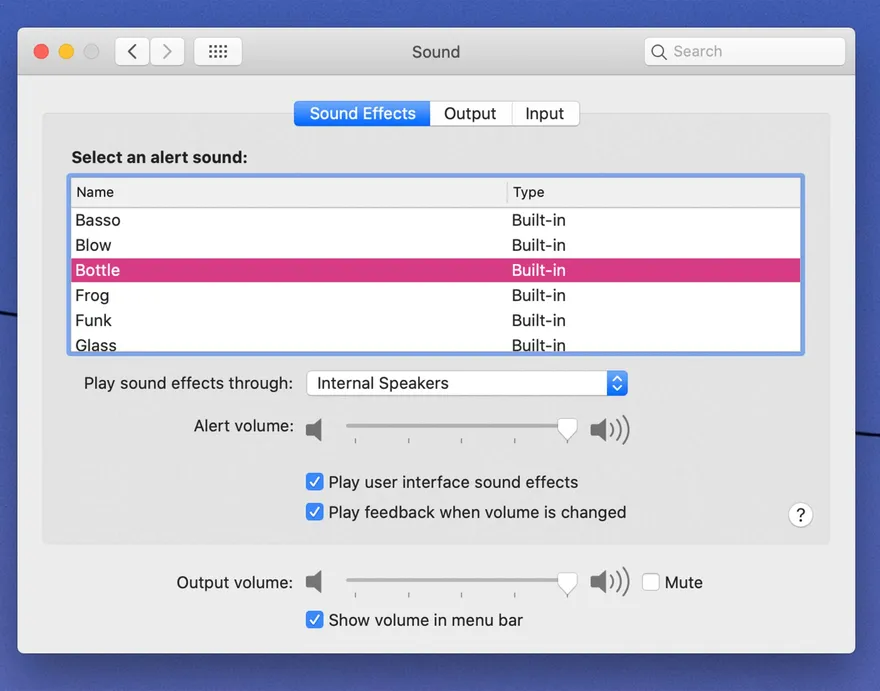The image size is (880, 691).
Task: Switch to the Input tab
Action: (545, 114)
